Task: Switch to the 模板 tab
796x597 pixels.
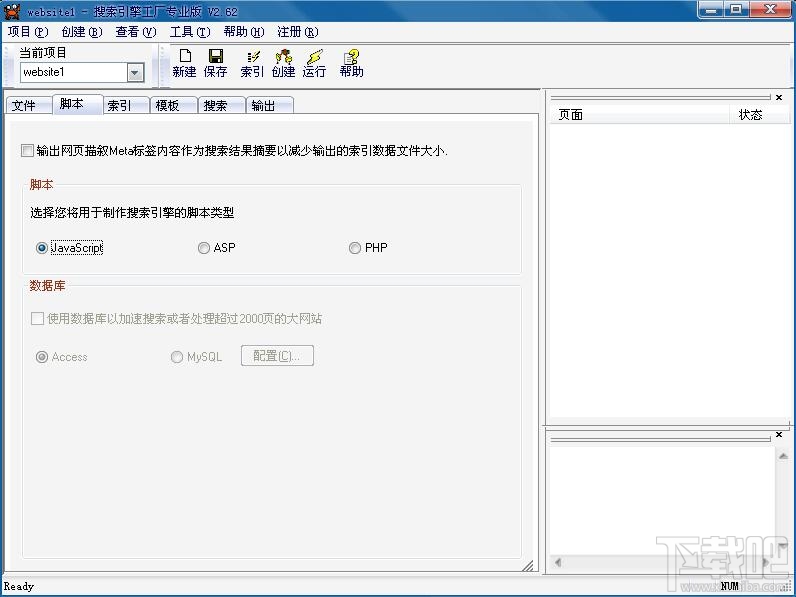Action: [x=174, y=105]
